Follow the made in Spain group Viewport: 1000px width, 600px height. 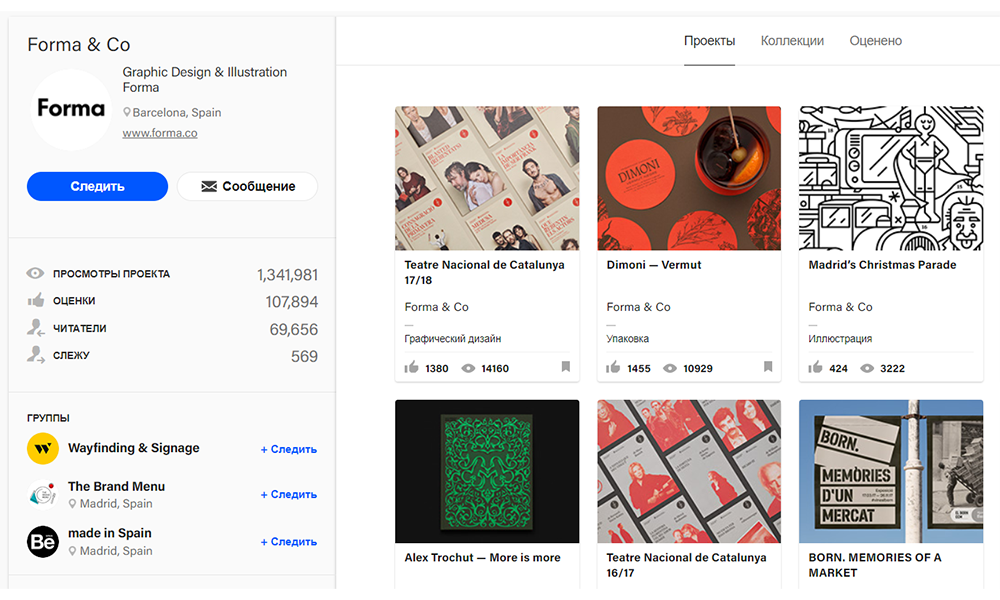[289, 541]
